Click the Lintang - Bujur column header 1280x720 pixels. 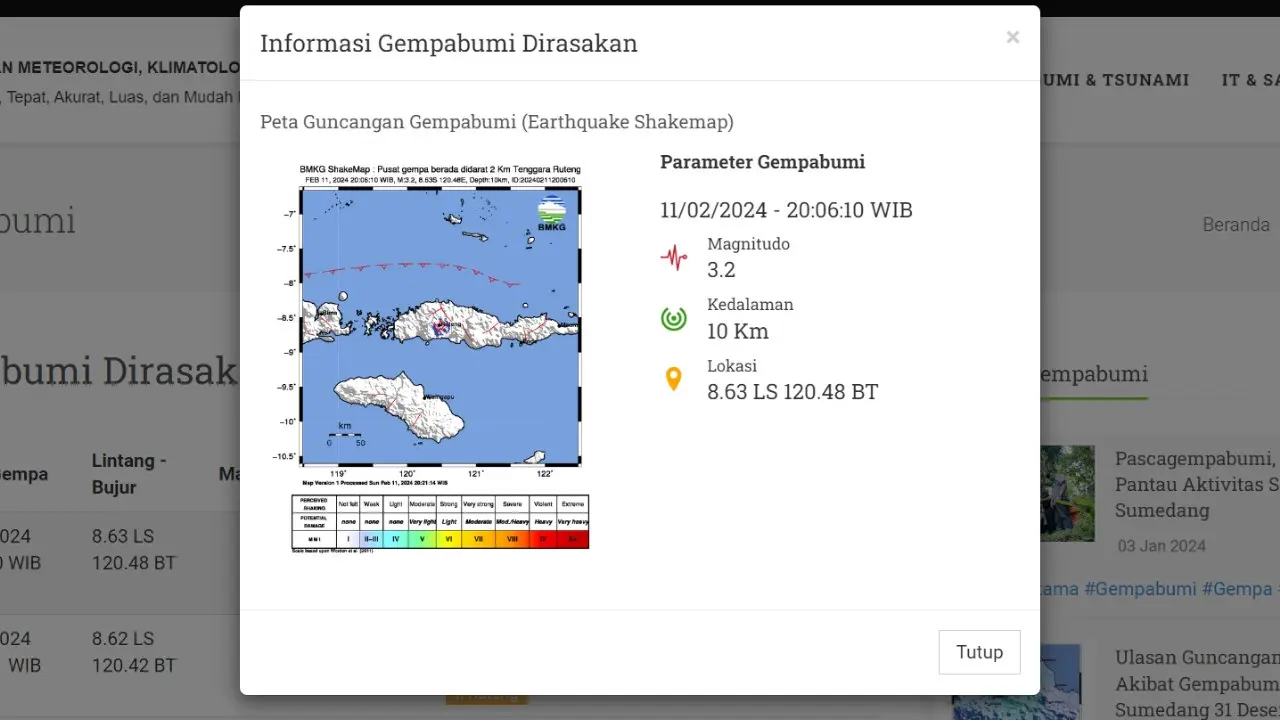point(130,474)
